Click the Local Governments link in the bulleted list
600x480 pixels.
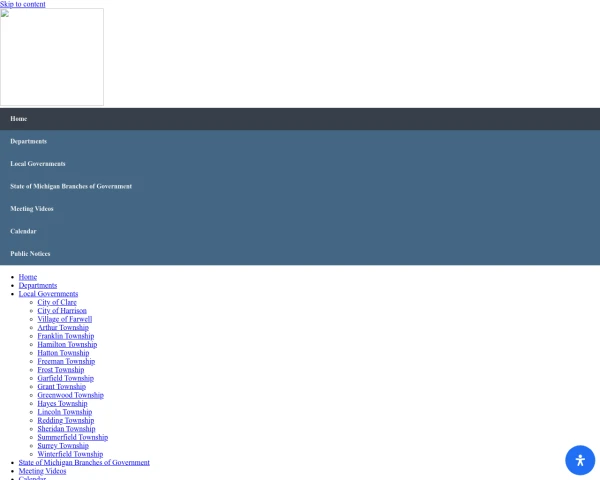click(x=48, y=294)
